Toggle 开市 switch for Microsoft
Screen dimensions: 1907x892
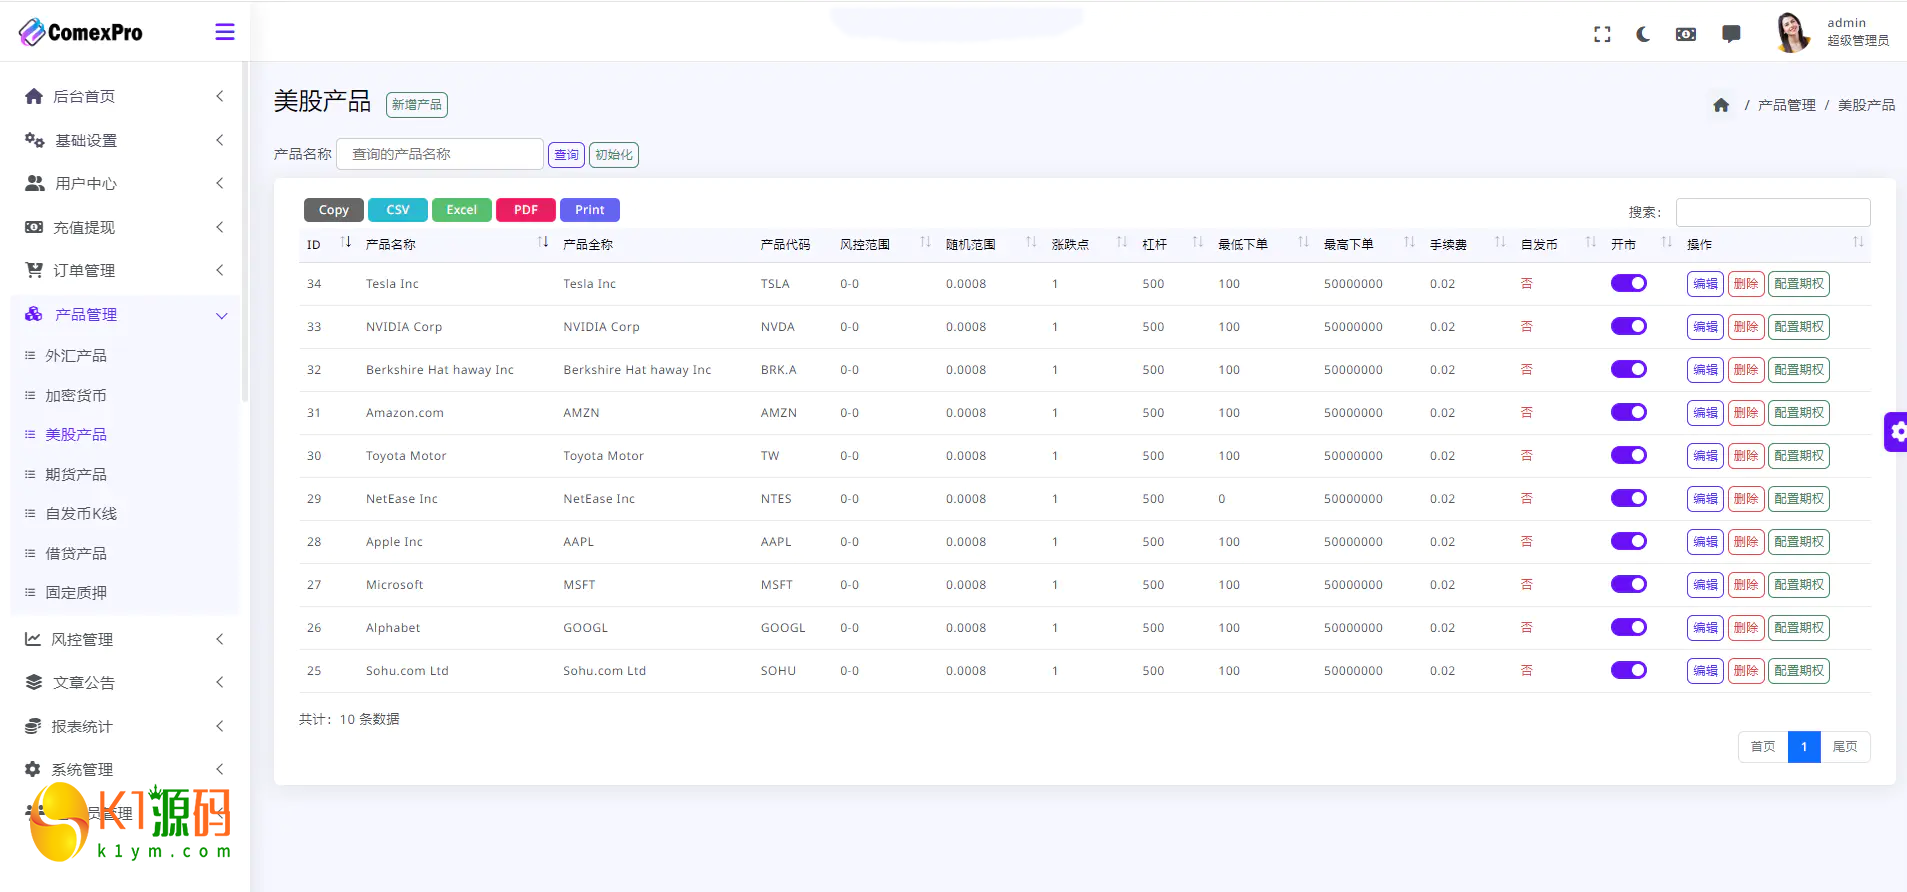[x=1629, y=584]
